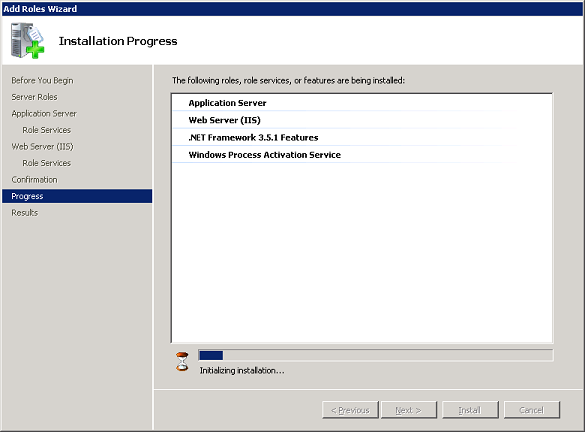Click the server with green plus icon
This screenshot has width=585, height=432.
pos(28,41)
